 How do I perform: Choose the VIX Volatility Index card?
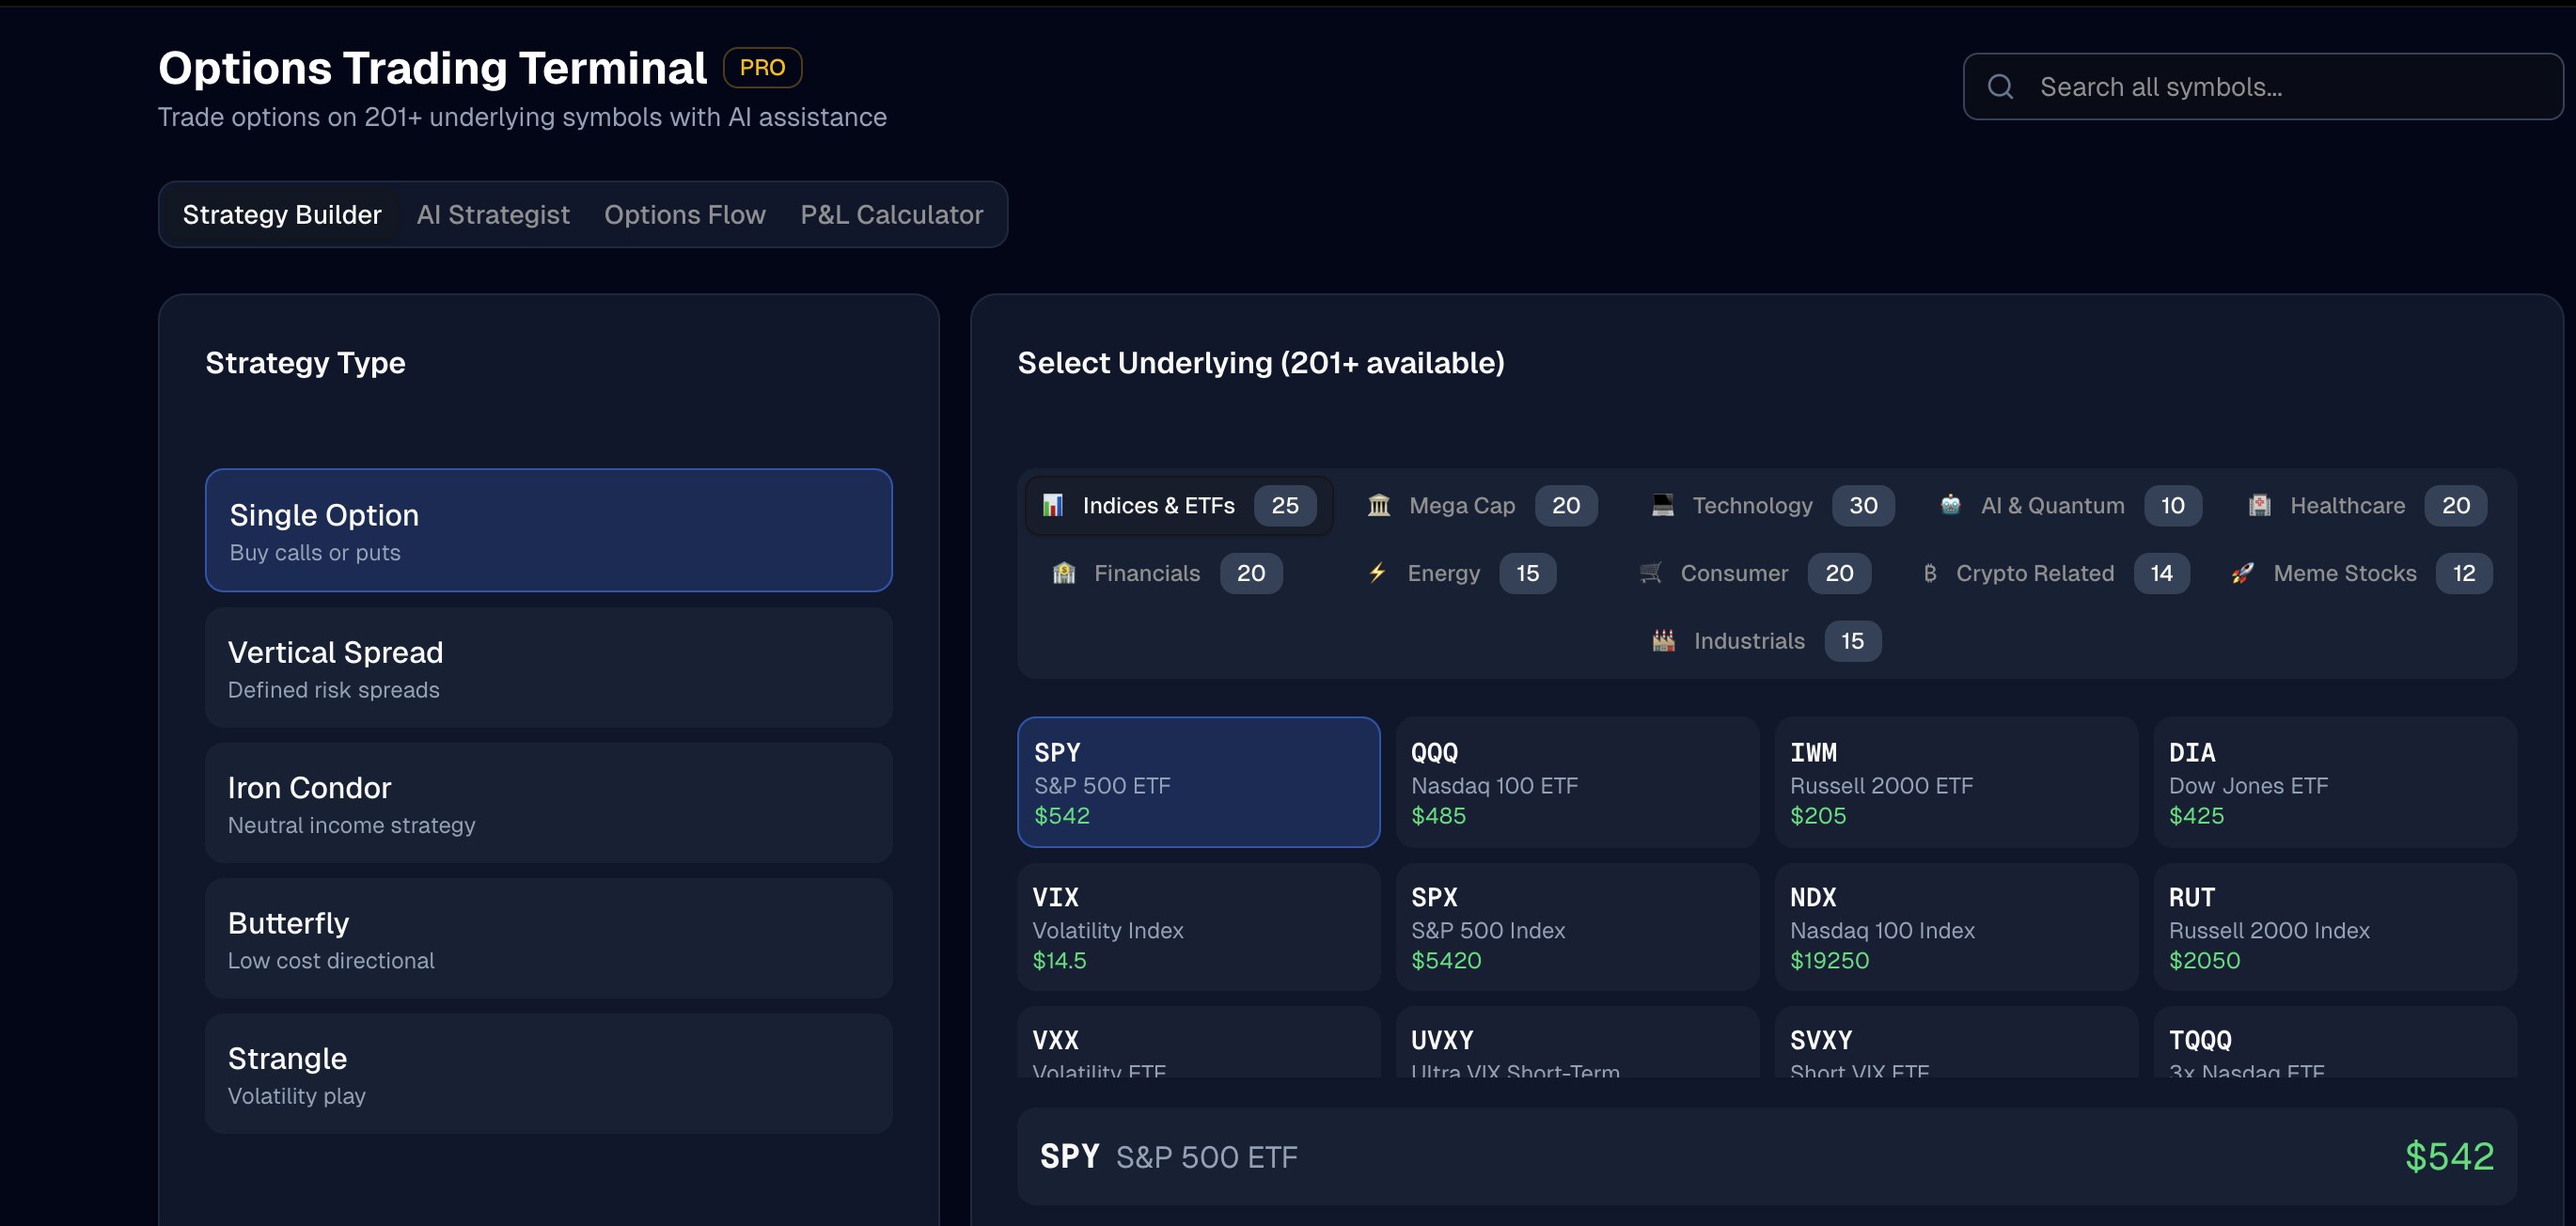click(x=1198, y=928)
